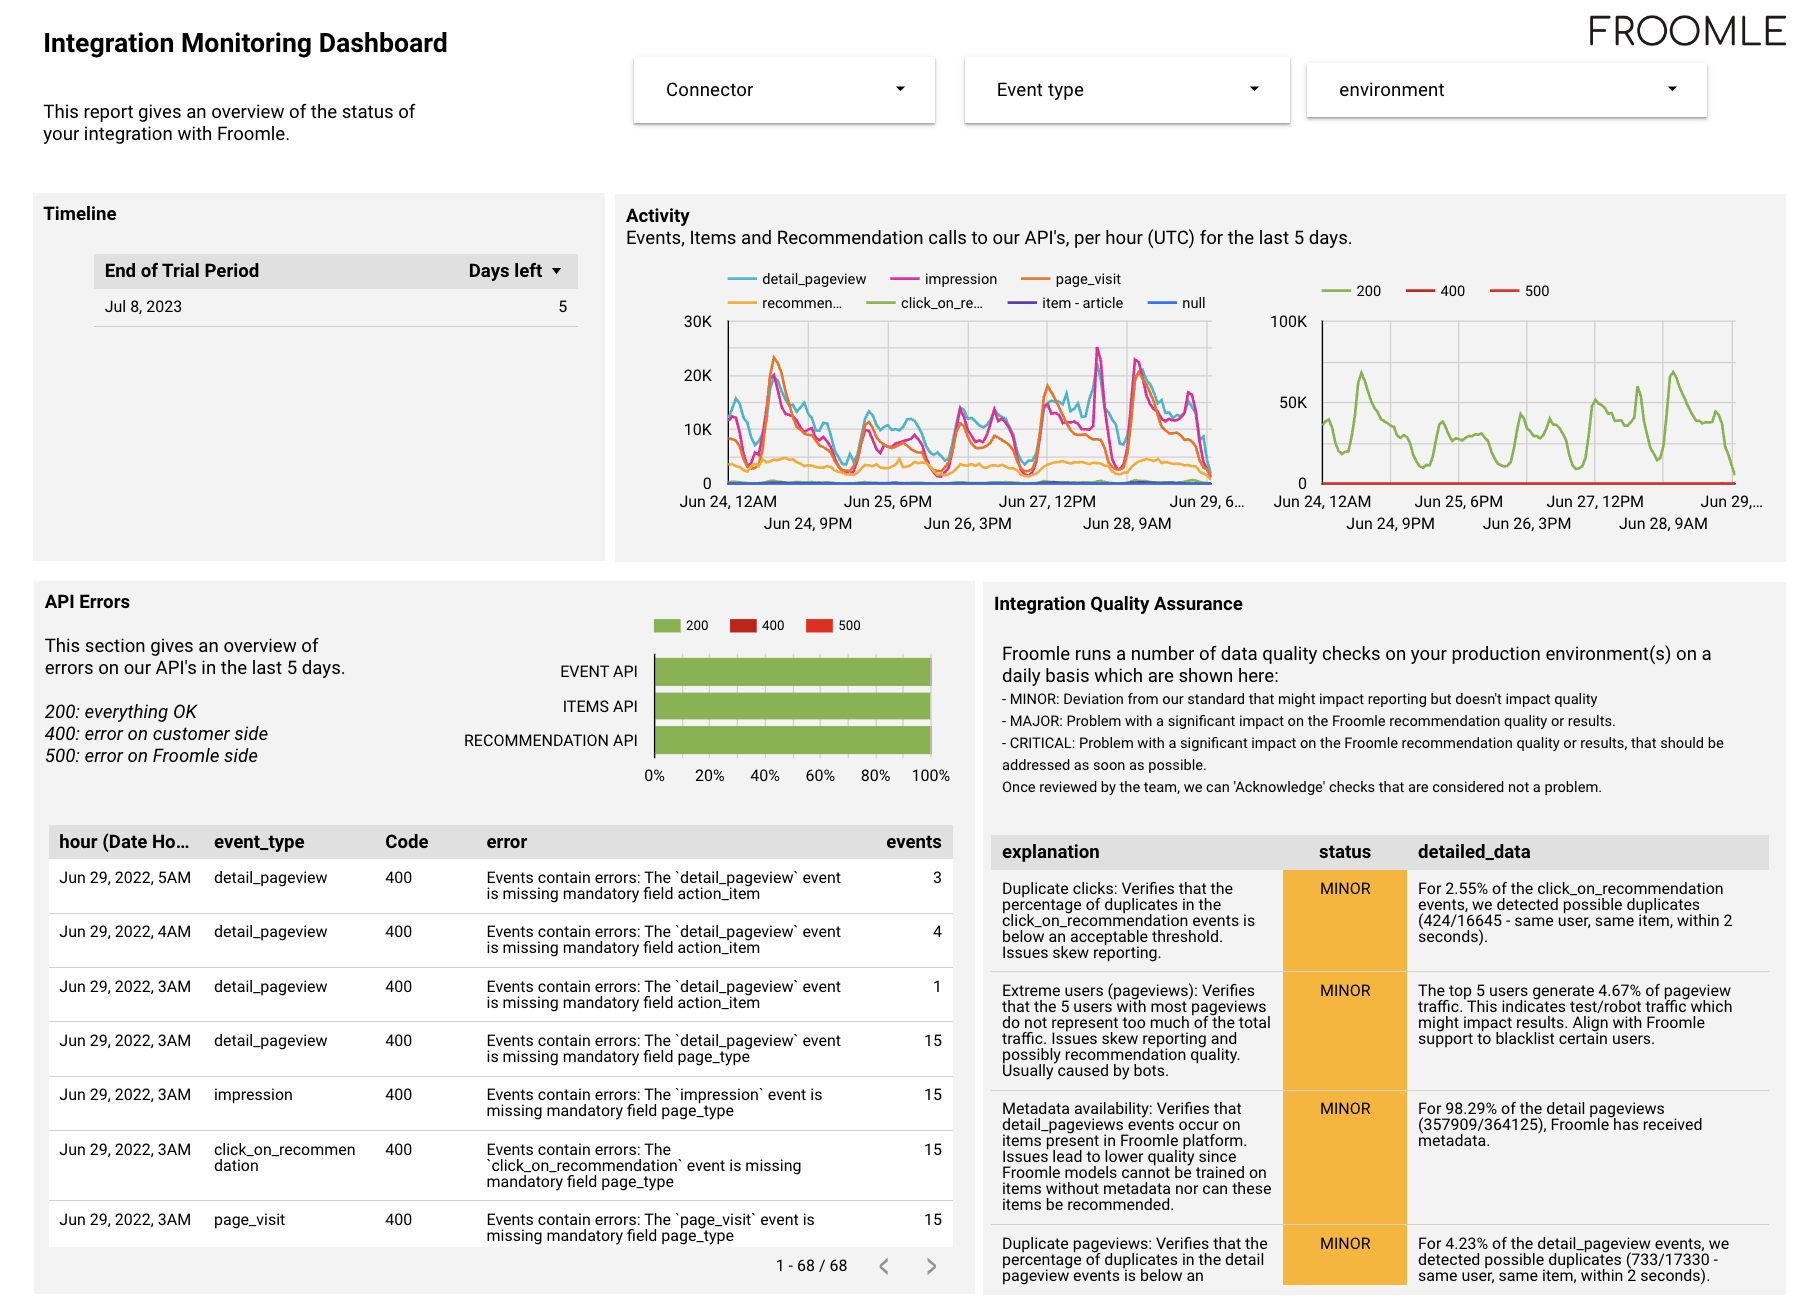Image resolution: width=1802 pixels, height=1308 pixels.
Task: Select the Code column header
Action: [406, 842]
